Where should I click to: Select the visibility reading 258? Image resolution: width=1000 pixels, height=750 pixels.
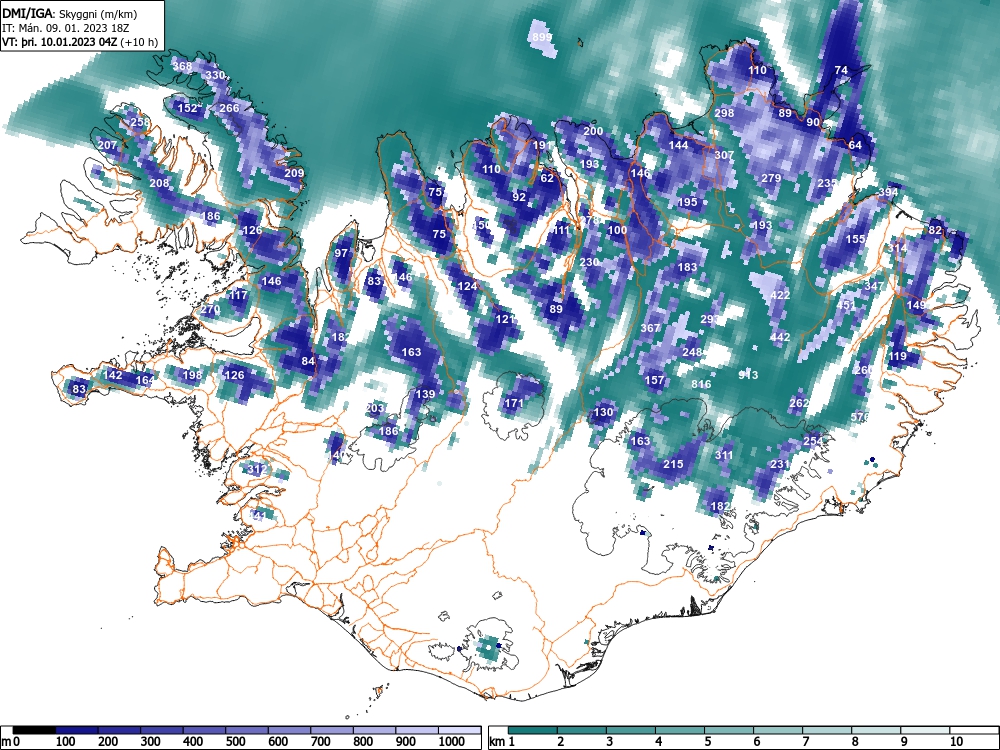(x=140, y=122)
